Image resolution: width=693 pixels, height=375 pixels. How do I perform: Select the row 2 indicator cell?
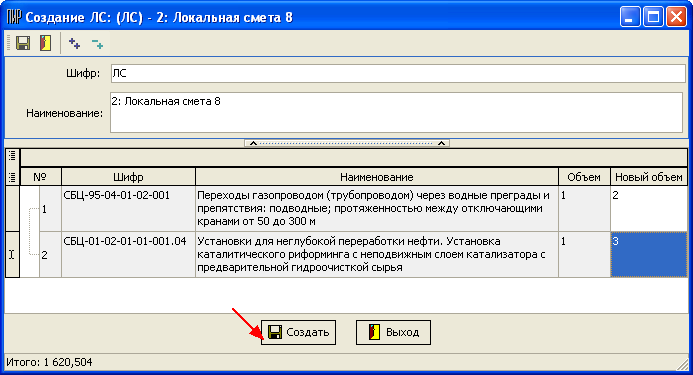tap(12, 254)
